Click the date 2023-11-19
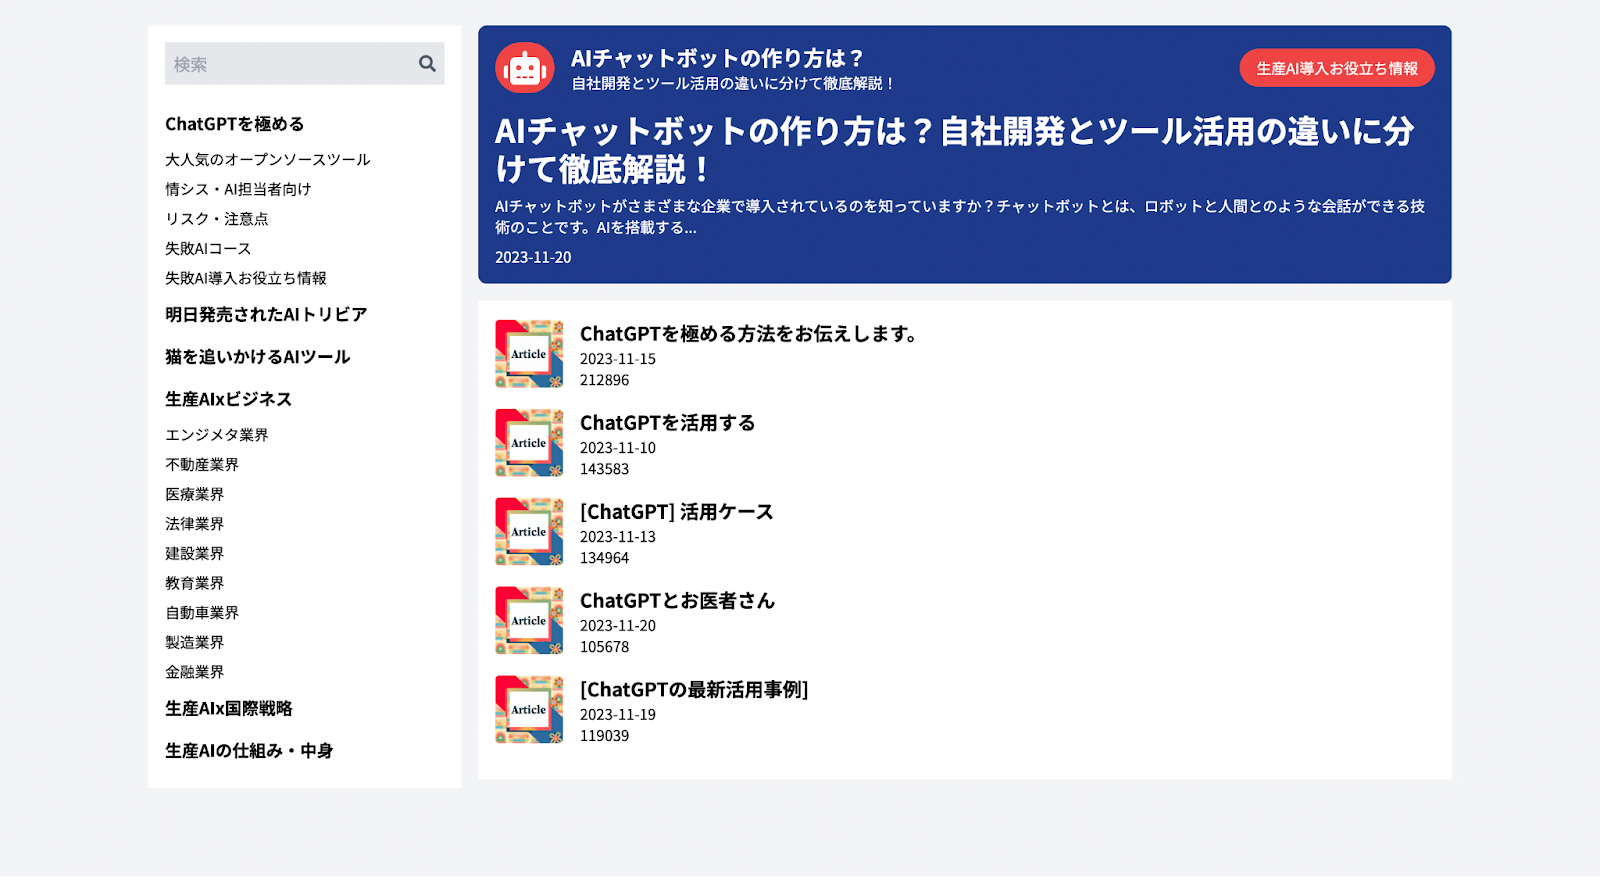 click(618, 715)
